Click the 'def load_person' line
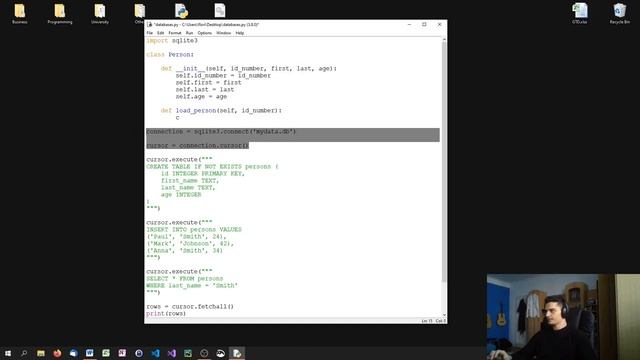The image size is (640, 360). [x=221, y=111]
